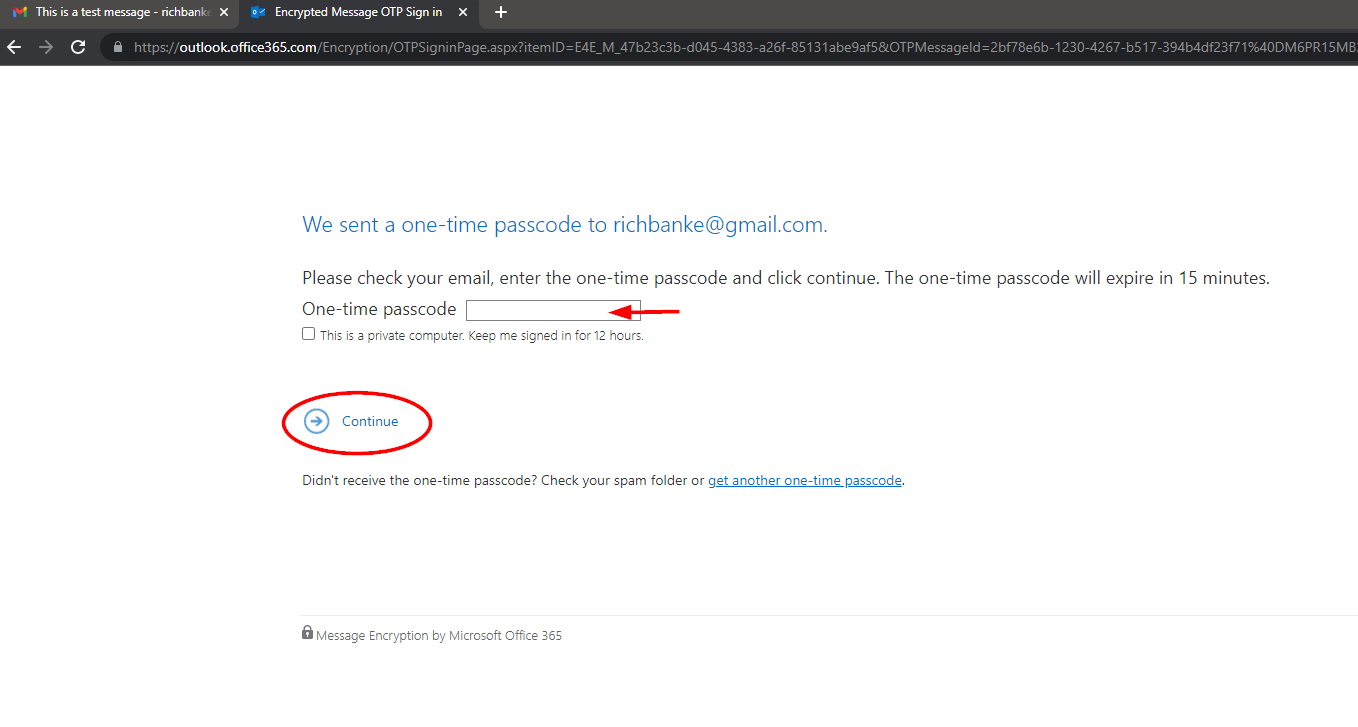1358x727 pixels.
Task: Open a new browser tab
Action: tap(501, 12)
